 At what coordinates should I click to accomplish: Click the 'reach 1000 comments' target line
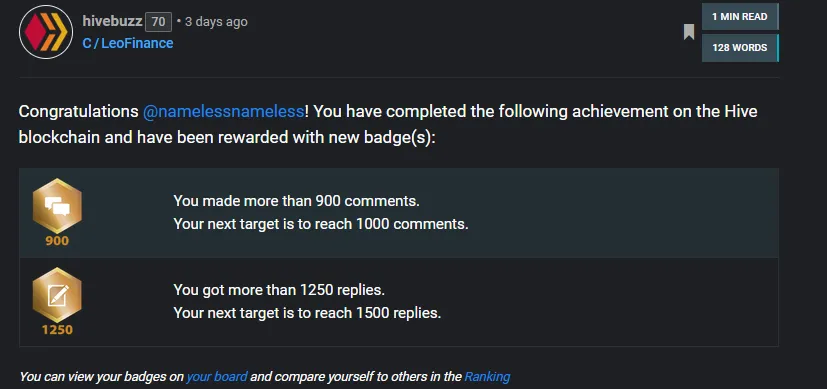321,224
